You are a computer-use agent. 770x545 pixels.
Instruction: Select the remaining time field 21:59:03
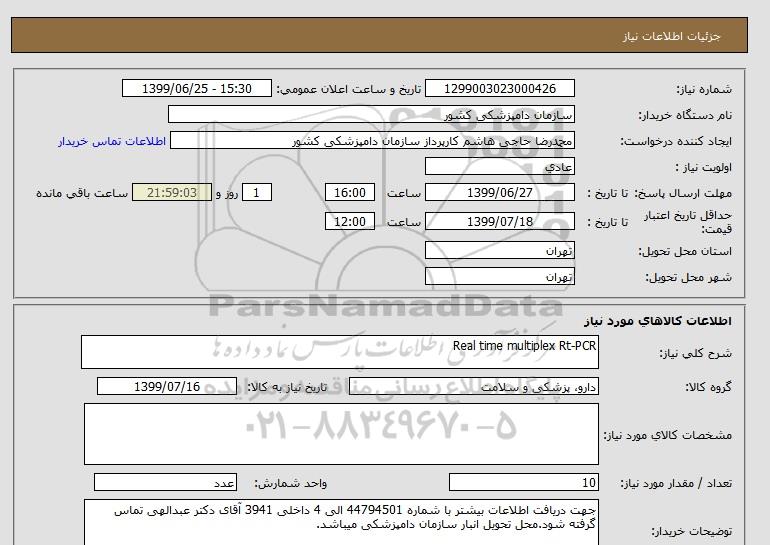pyautogui.click(x=172, y=192)
